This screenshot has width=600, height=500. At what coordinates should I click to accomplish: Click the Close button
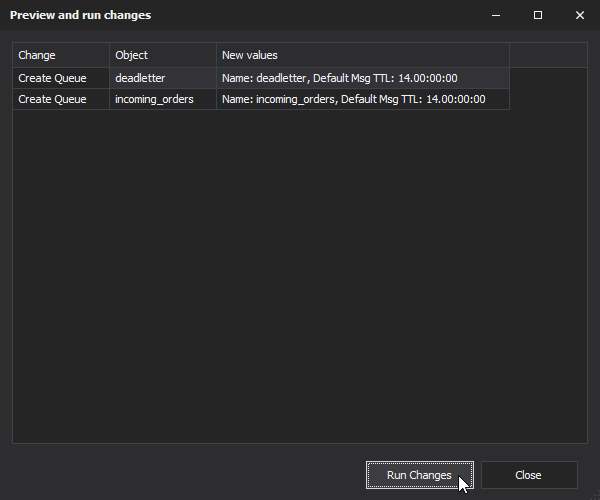pyautogui.click(x=529, y=475)
